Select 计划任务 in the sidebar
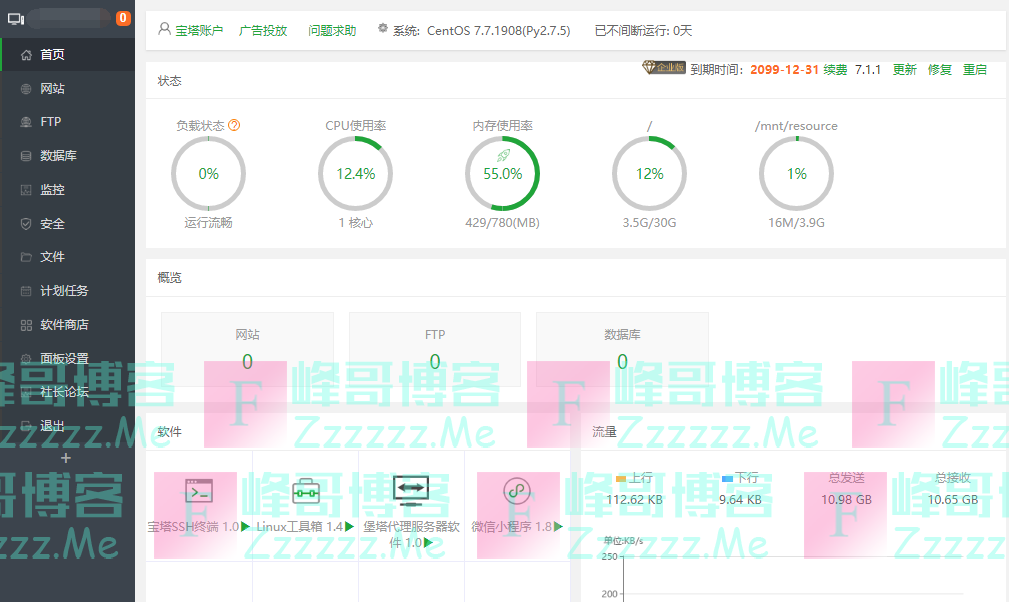Image resolution: width=1009 pixels, height=602 pixels. pyautogui.click(x=64, y=291)
